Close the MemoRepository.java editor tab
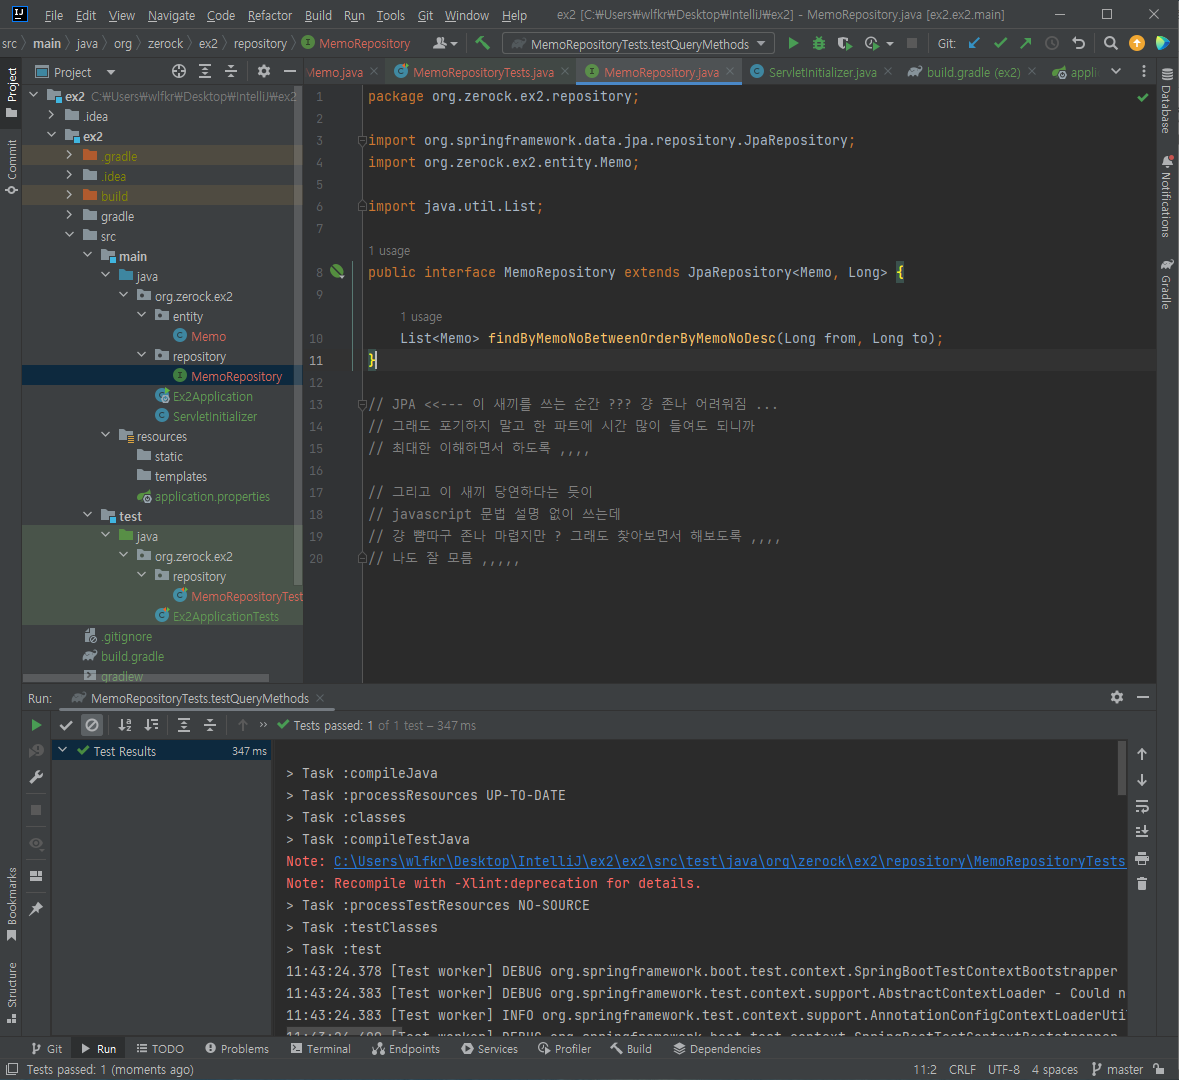This screenshot has height=1080, width=1179. pos(730,71)
